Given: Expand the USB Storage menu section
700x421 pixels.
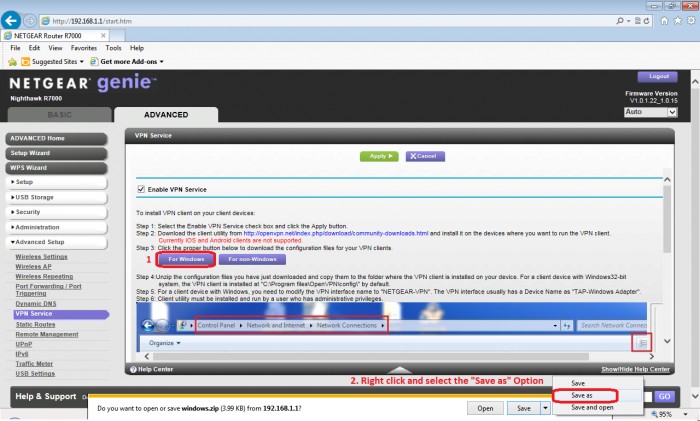Looking at the screenshot, I should 56,197.
